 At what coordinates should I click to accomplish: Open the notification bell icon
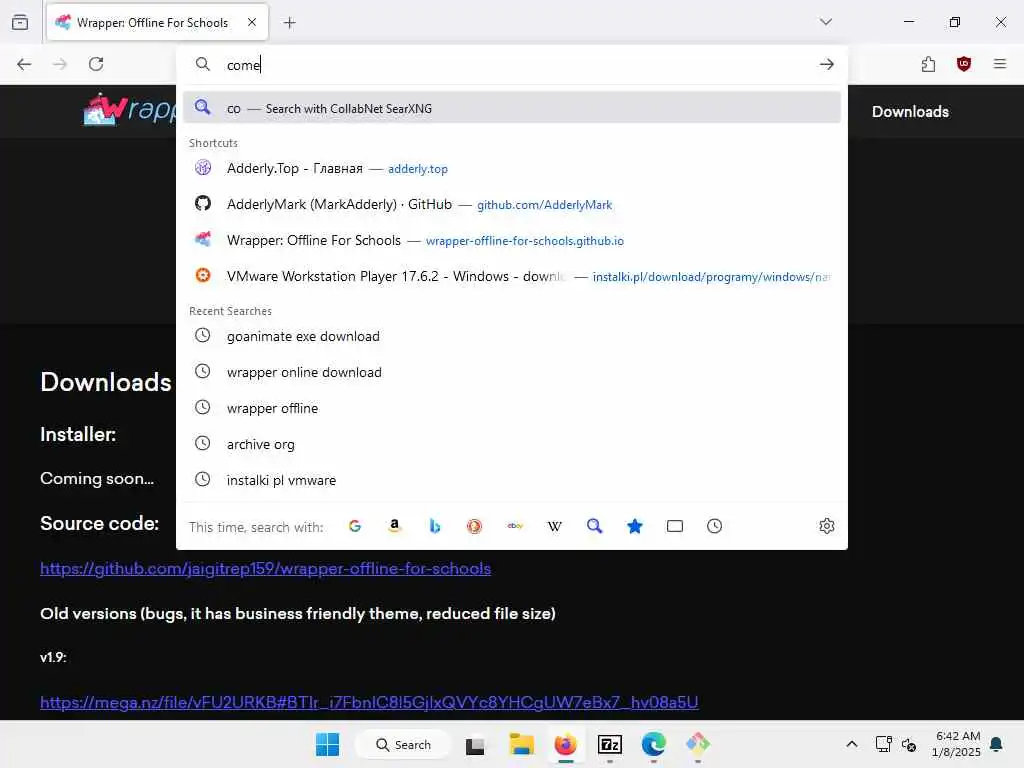(997, 744)
